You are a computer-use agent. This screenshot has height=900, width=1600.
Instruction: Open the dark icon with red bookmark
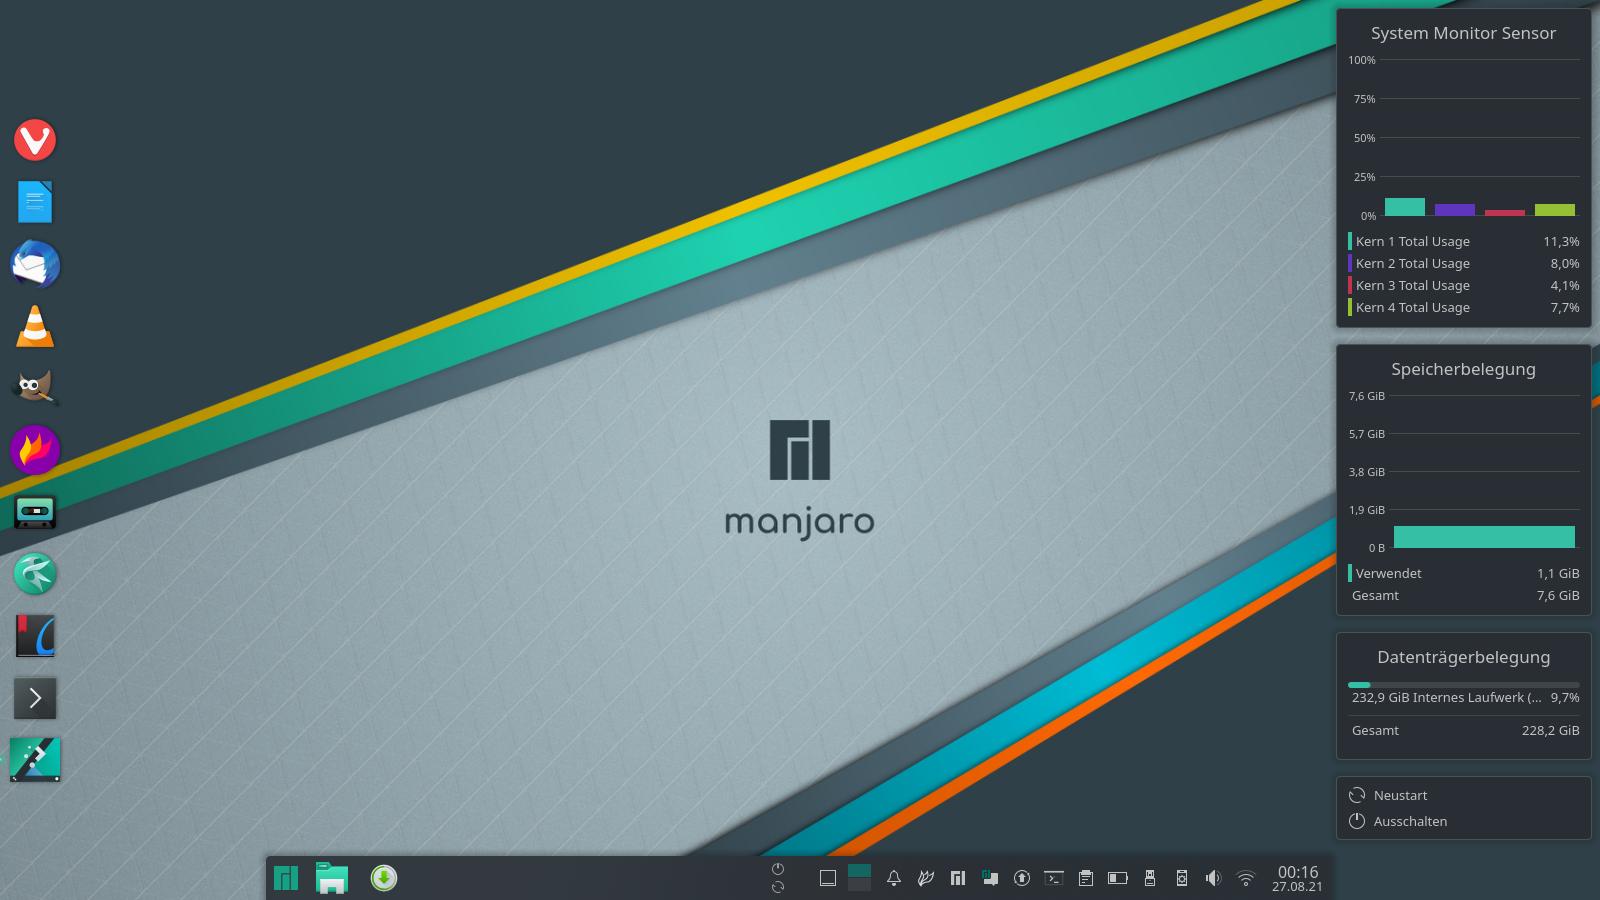(x=35, y=636)
